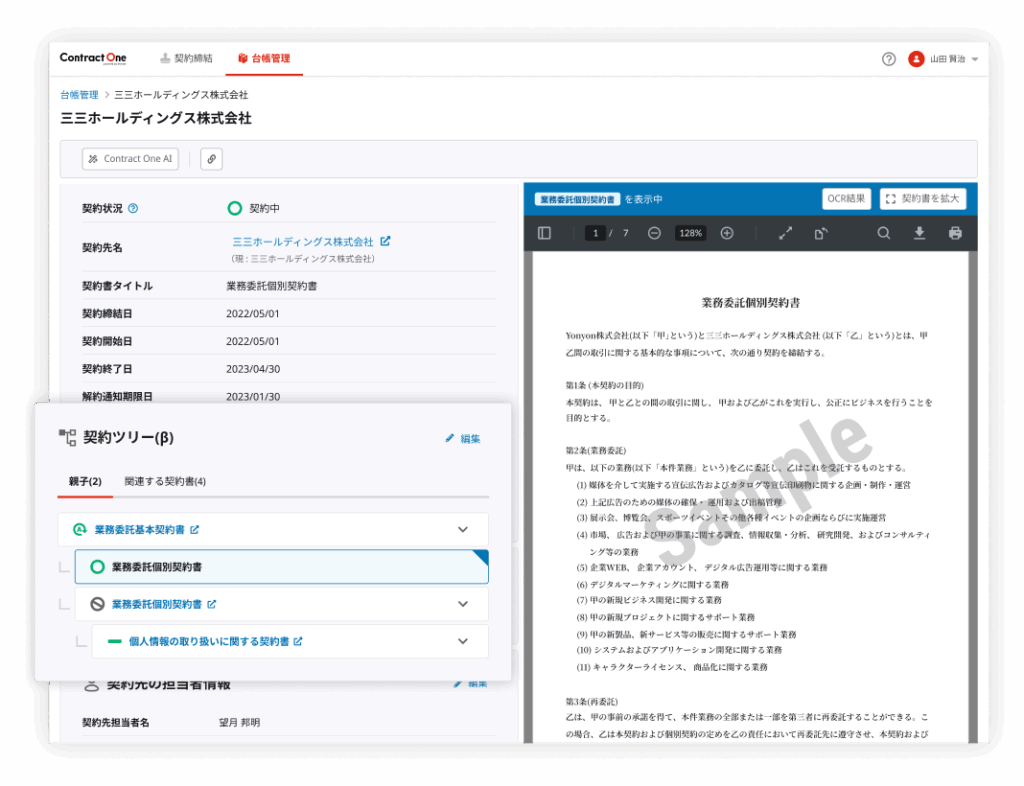Open 三三ホールディングス株式会社 partner link
Image resolution: width=1024 pixels, height=786 pixels.
coord(303,242)
